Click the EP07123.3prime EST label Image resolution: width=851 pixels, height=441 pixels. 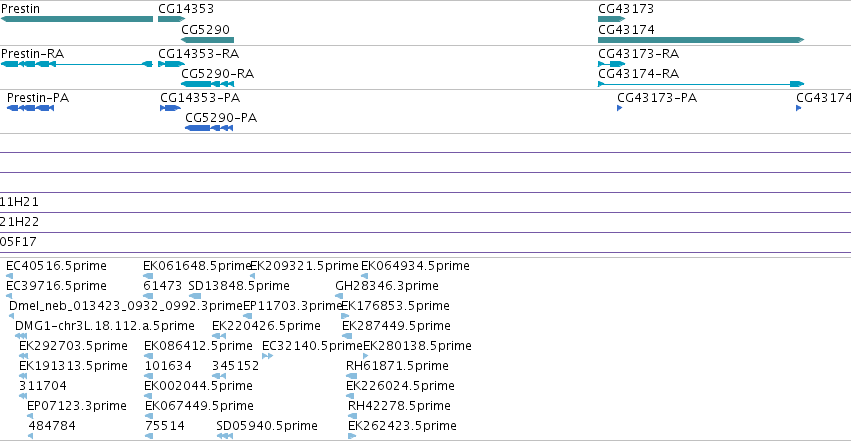(x=77, y=406)
